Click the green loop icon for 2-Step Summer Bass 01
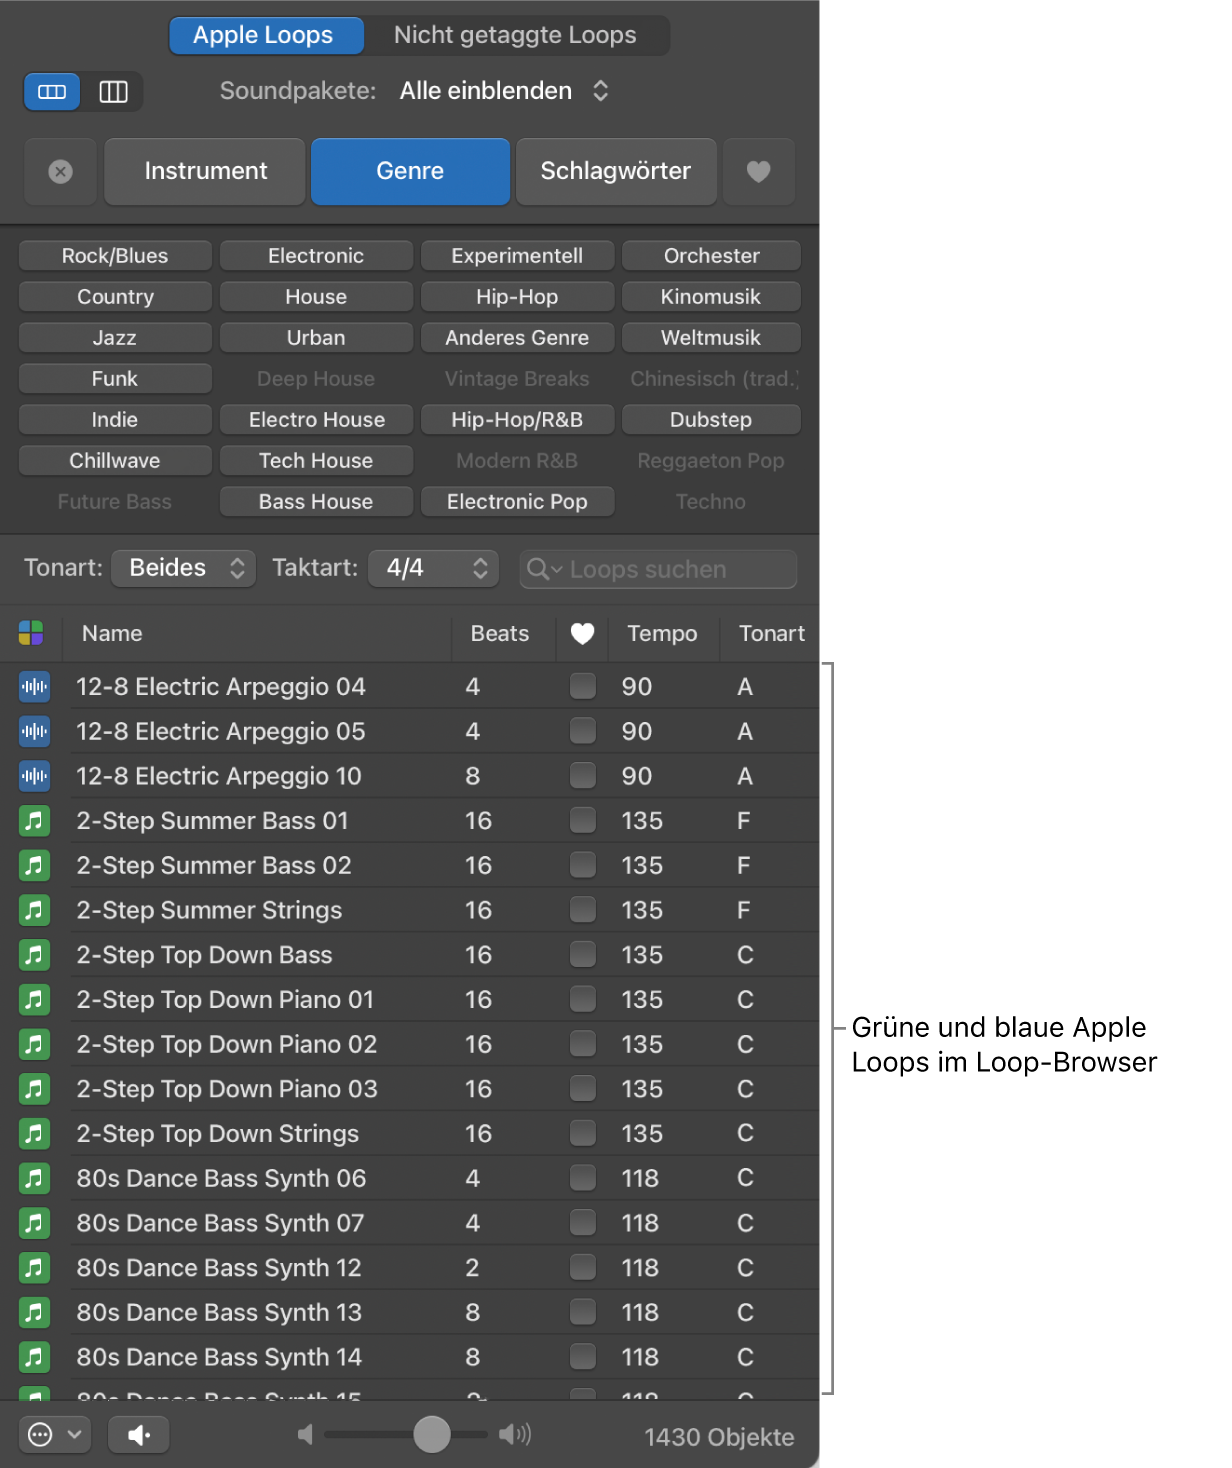The image size is (1232, 1468). [x=34, y=821]
